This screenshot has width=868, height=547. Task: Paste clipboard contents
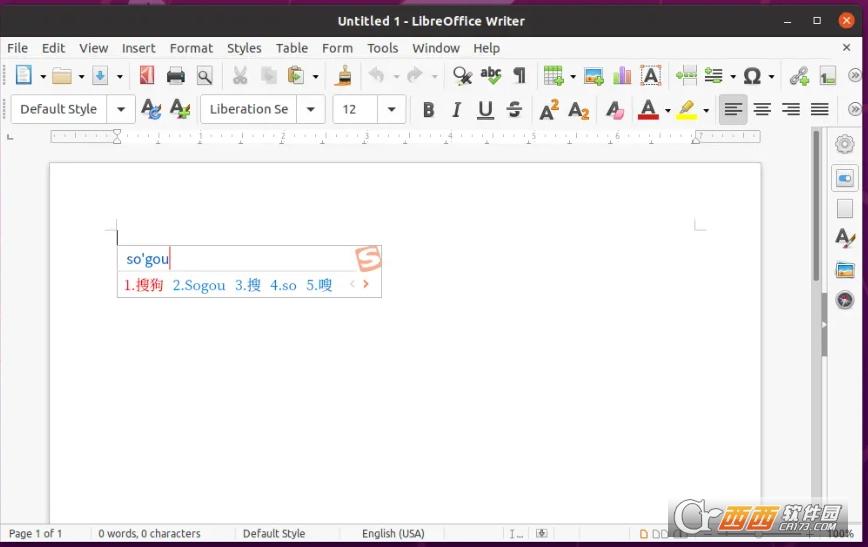pos(296,76)
